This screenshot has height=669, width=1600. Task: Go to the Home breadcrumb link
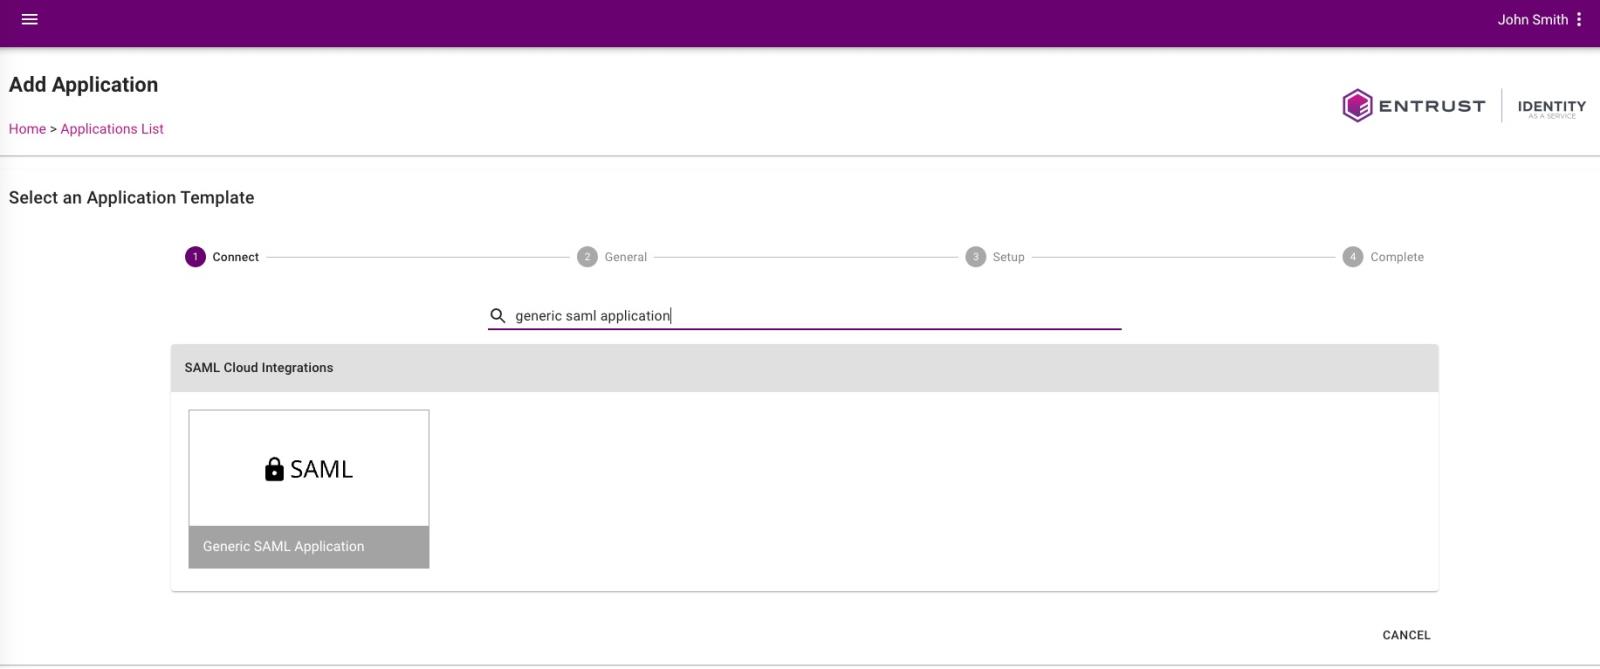[x=27, y=129]
